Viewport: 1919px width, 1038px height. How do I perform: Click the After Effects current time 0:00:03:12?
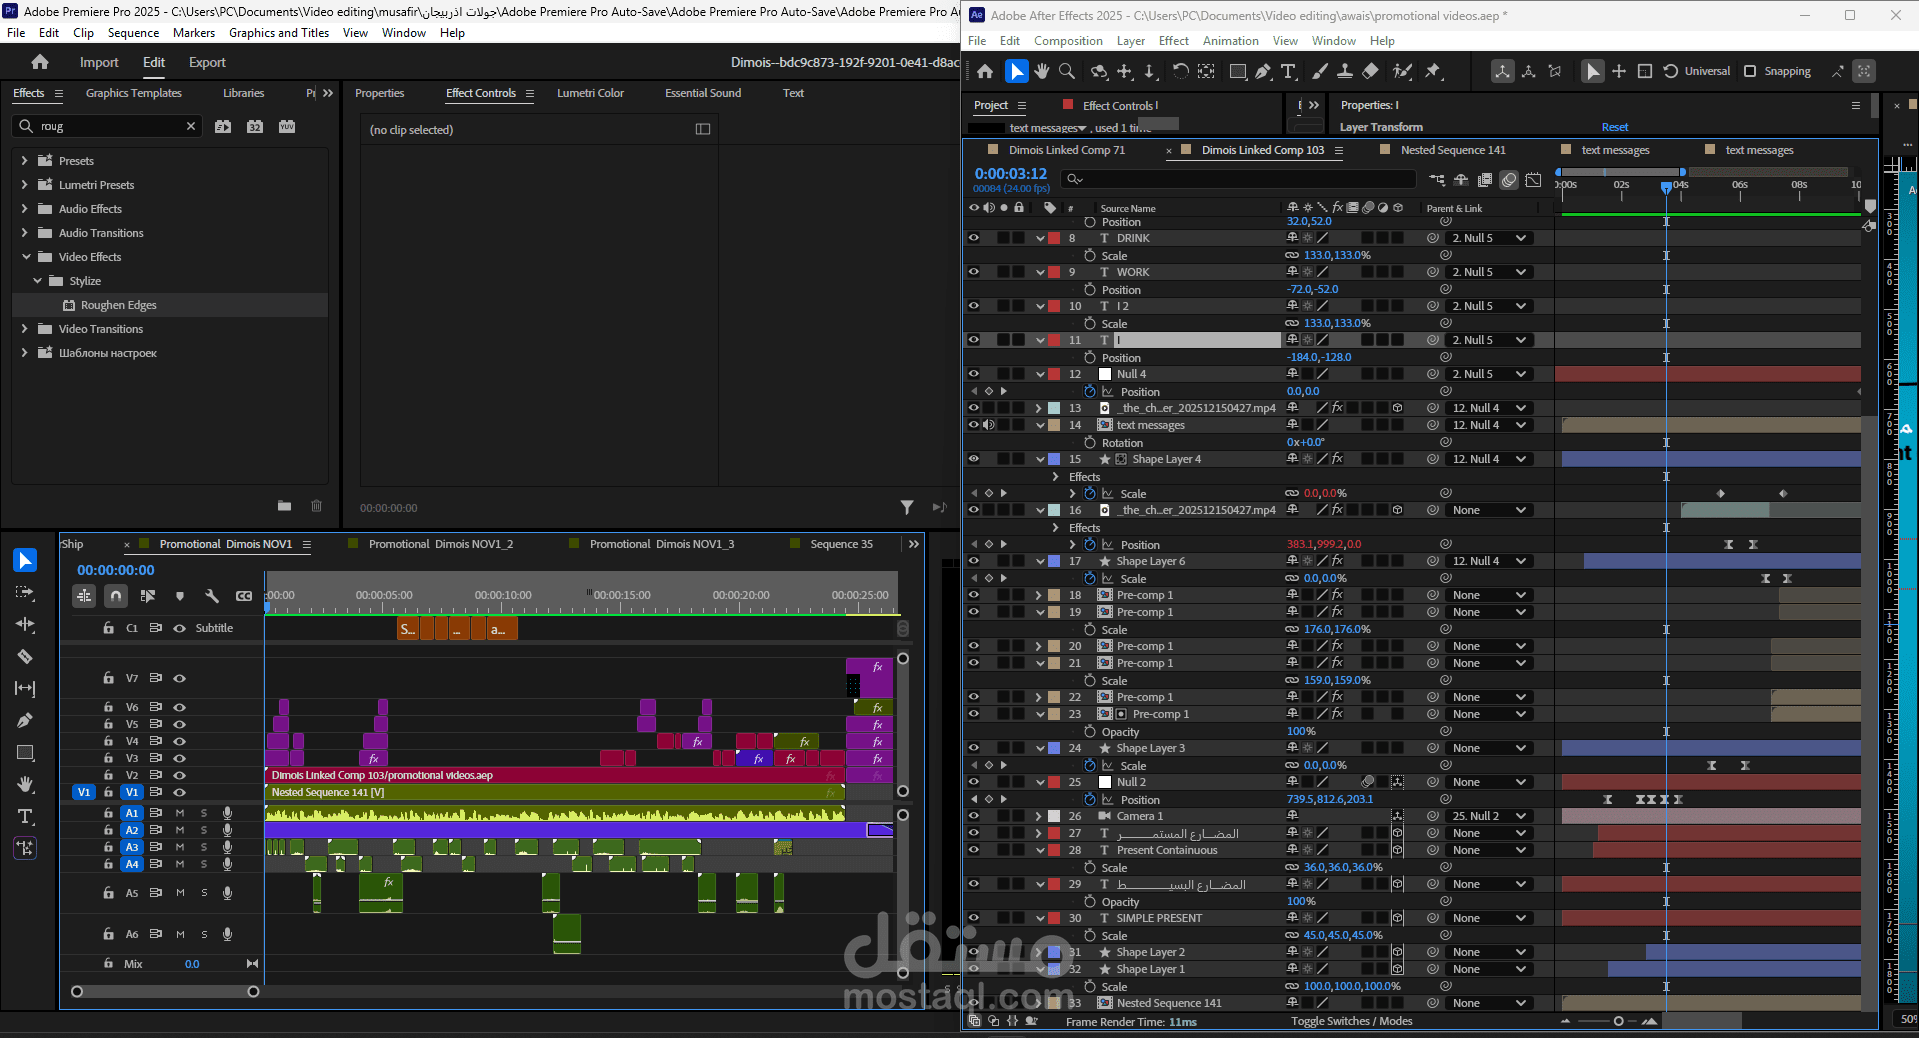(1010, 173)
